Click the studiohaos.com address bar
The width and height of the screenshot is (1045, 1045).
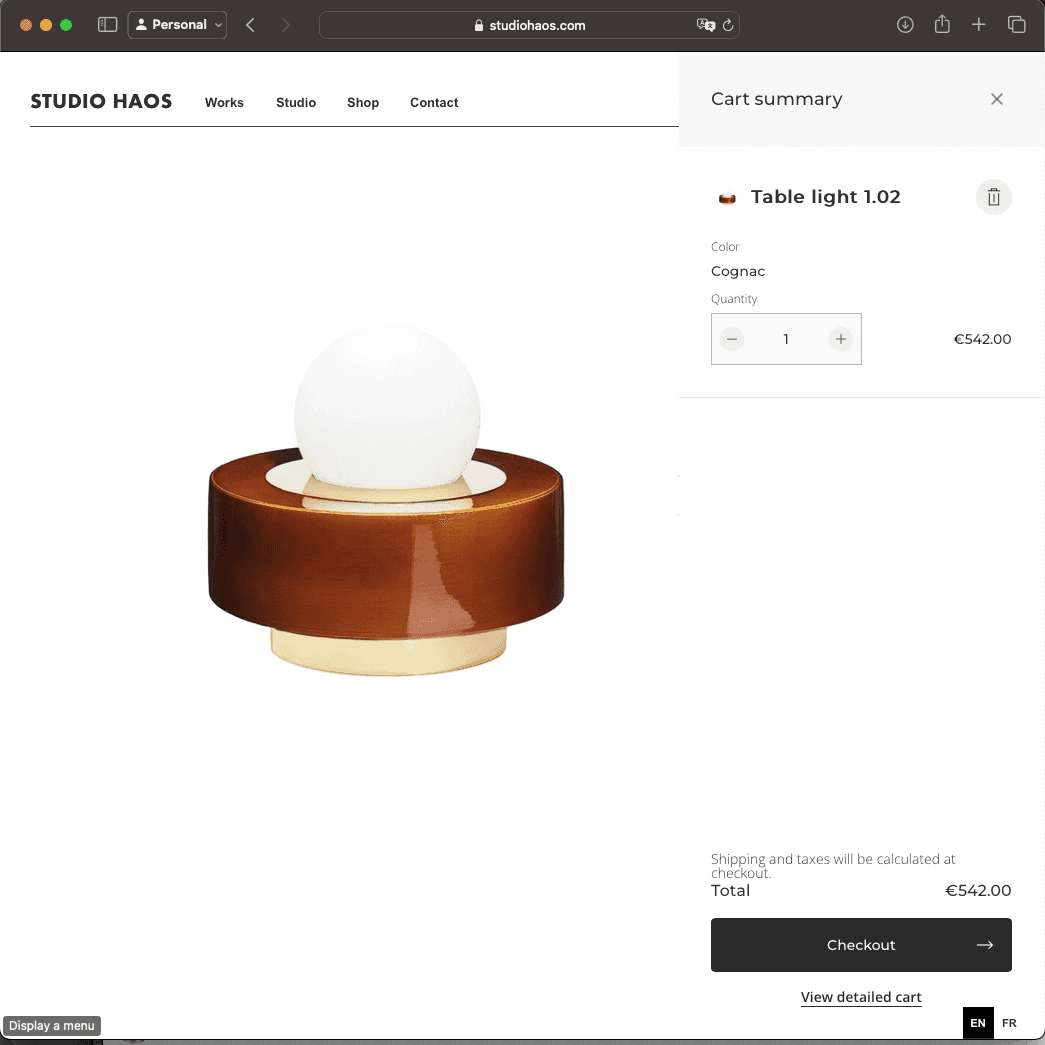pyautogui.click(x=530, y=25)
